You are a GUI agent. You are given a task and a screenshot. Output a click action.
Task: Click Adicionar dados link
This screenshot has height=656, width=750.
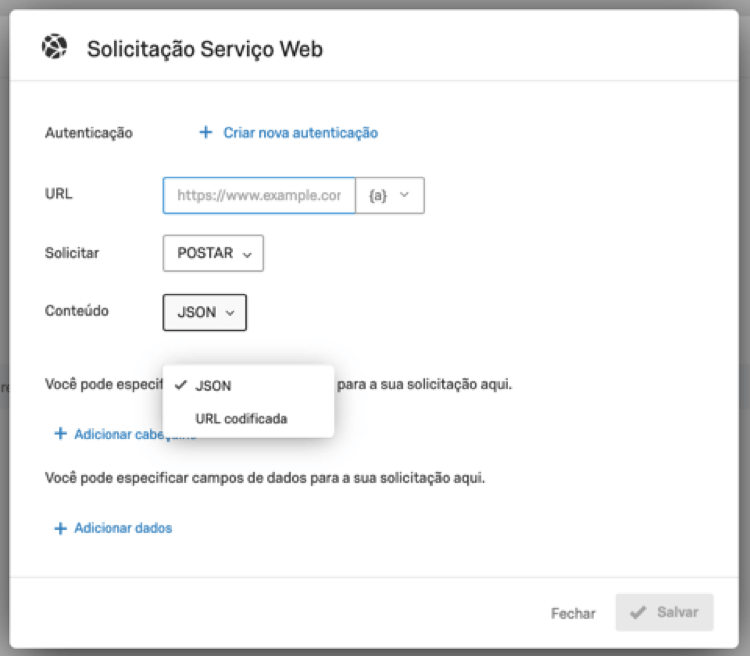pyautogui.click(x=123, y=528)
